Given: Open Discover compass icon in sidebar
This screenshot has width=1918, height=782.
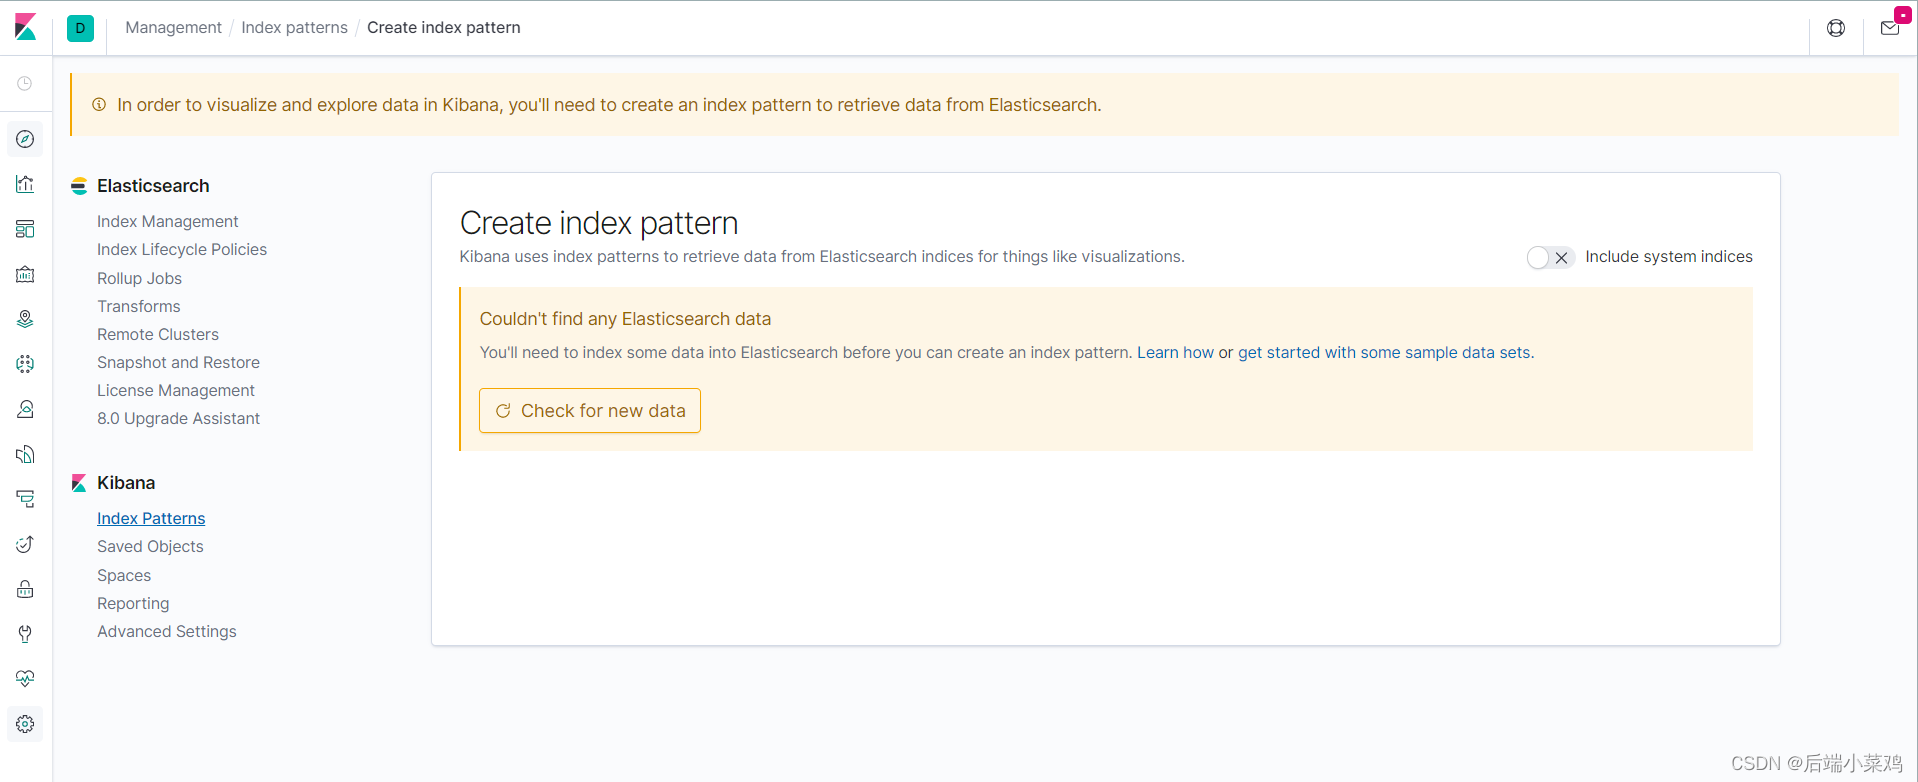Looking at the screenshot, I should pos(25,139).
